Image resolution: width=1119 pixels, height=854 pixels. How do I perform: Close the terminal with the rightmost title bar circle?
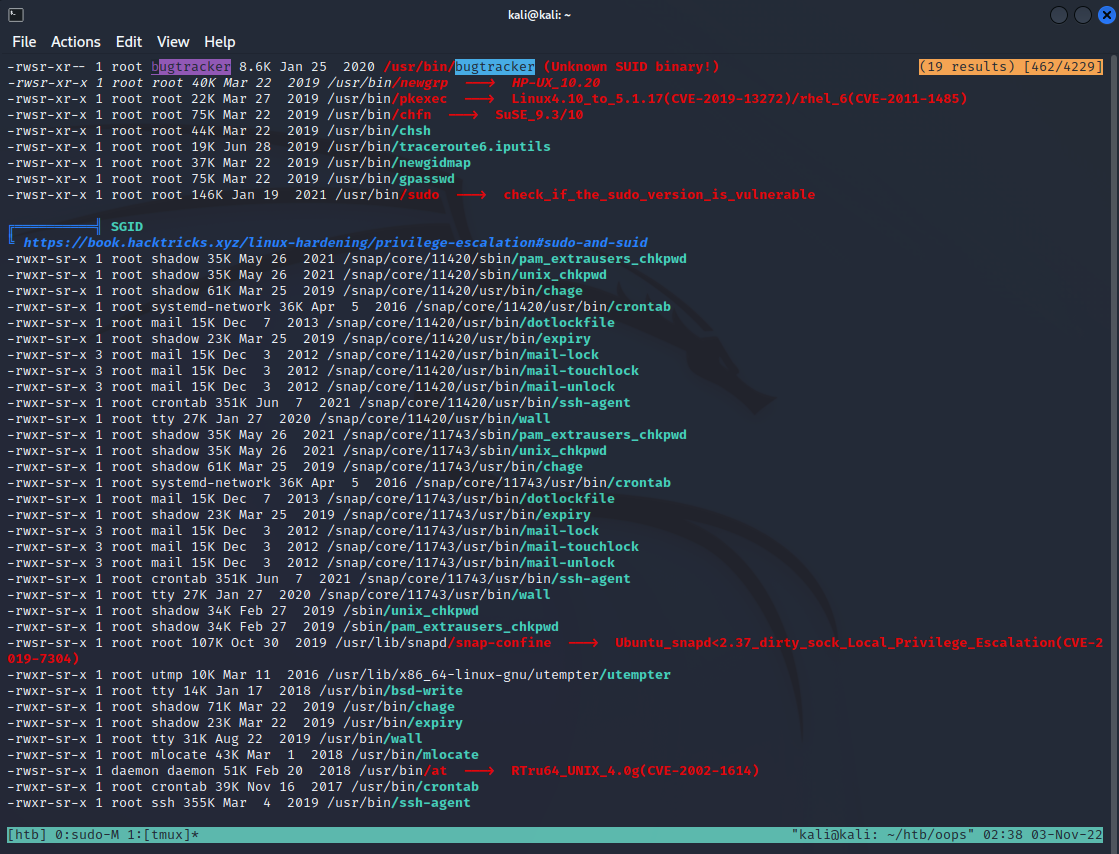click(x=1103, y=14)
